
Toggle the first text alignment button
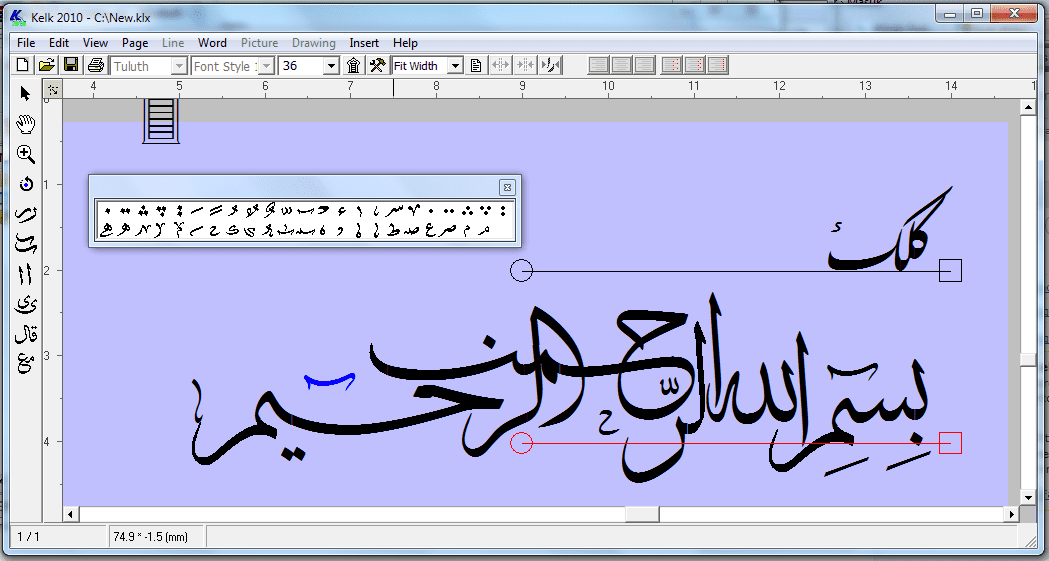tap(598, 66)
